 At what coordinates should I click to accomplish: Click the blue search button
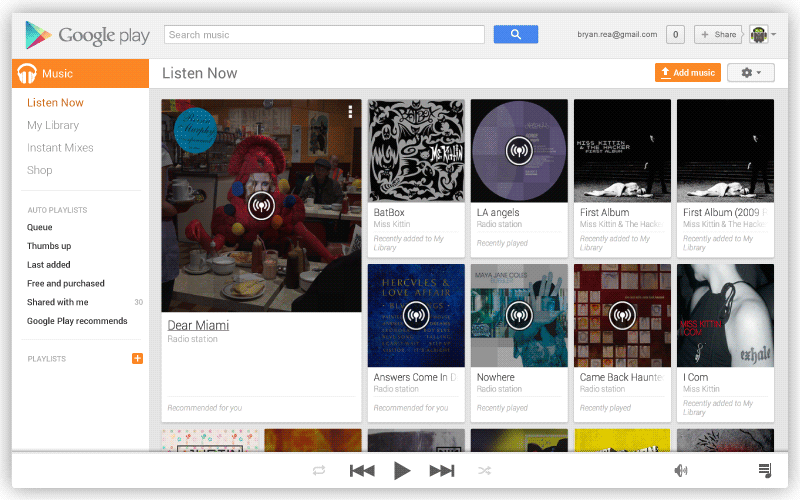(516, 35)
